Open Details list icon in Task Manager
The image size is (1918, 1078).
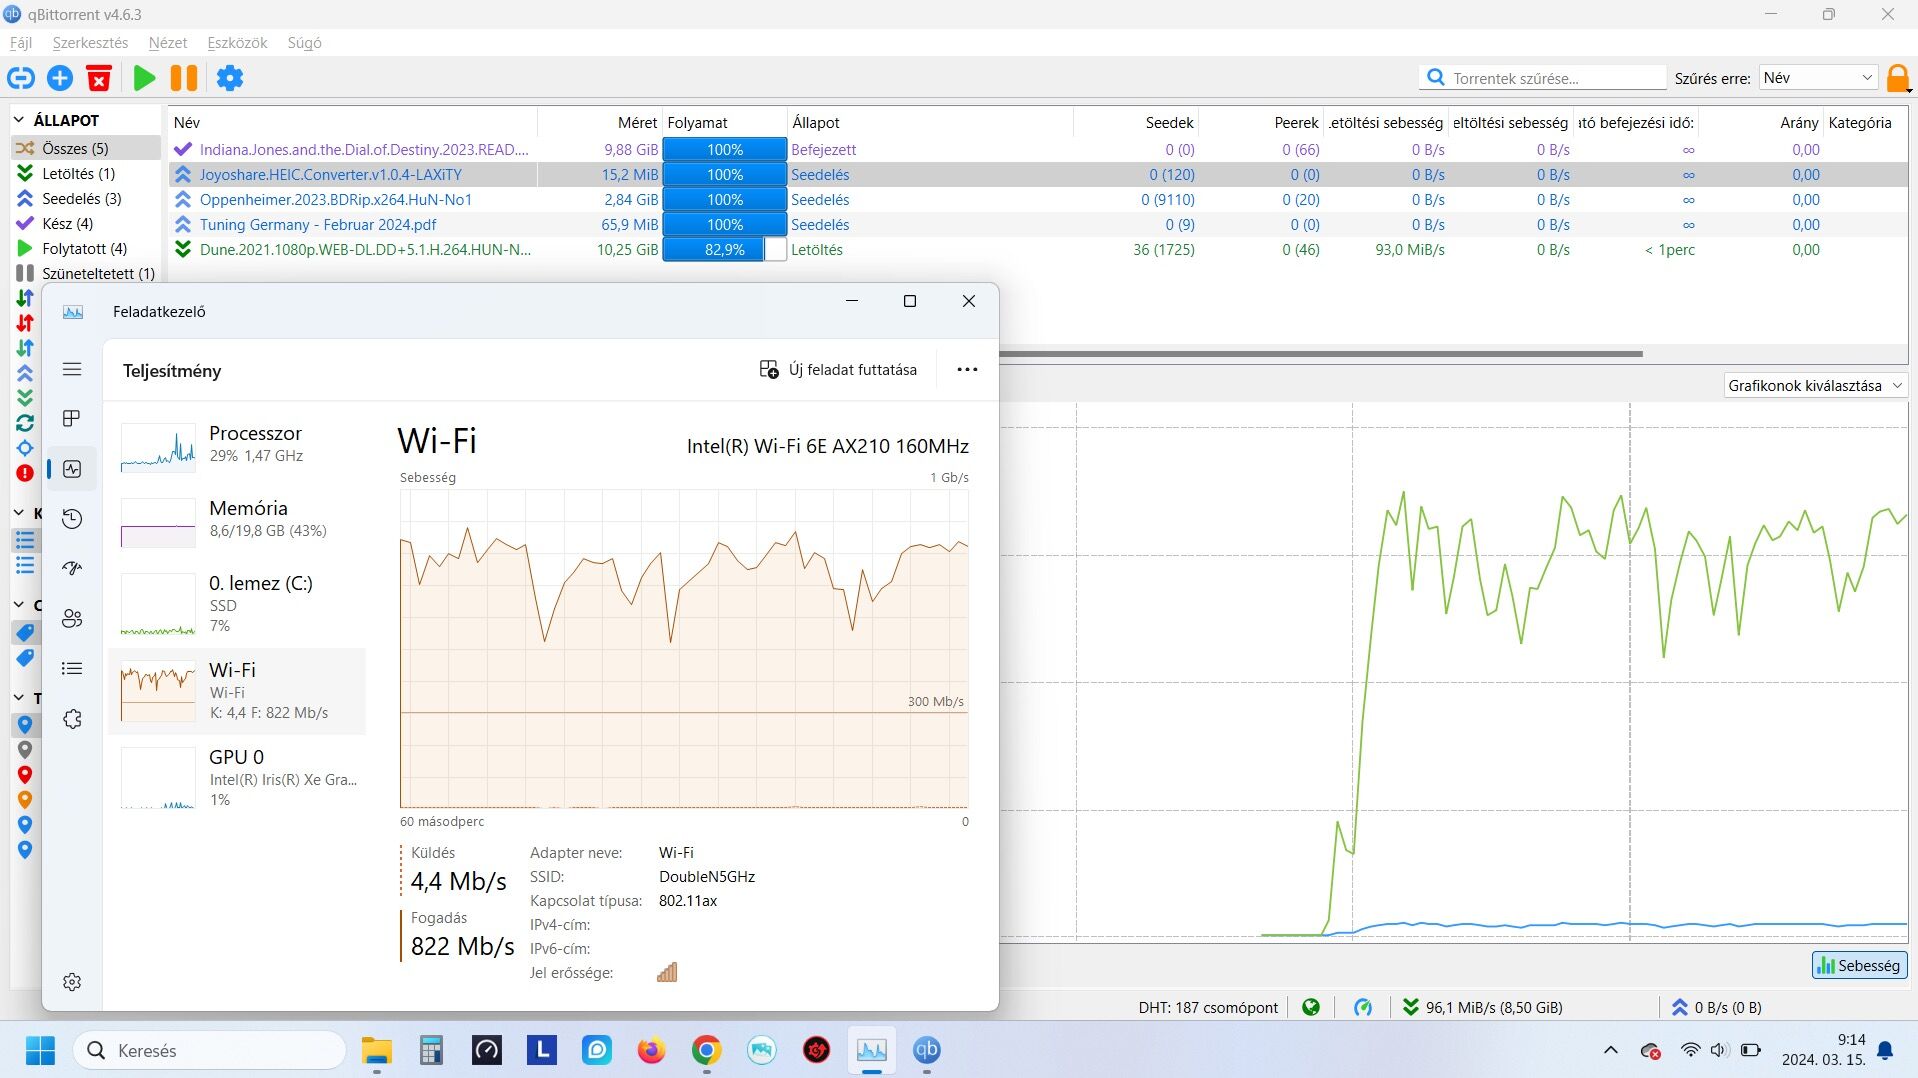[72, 668]
